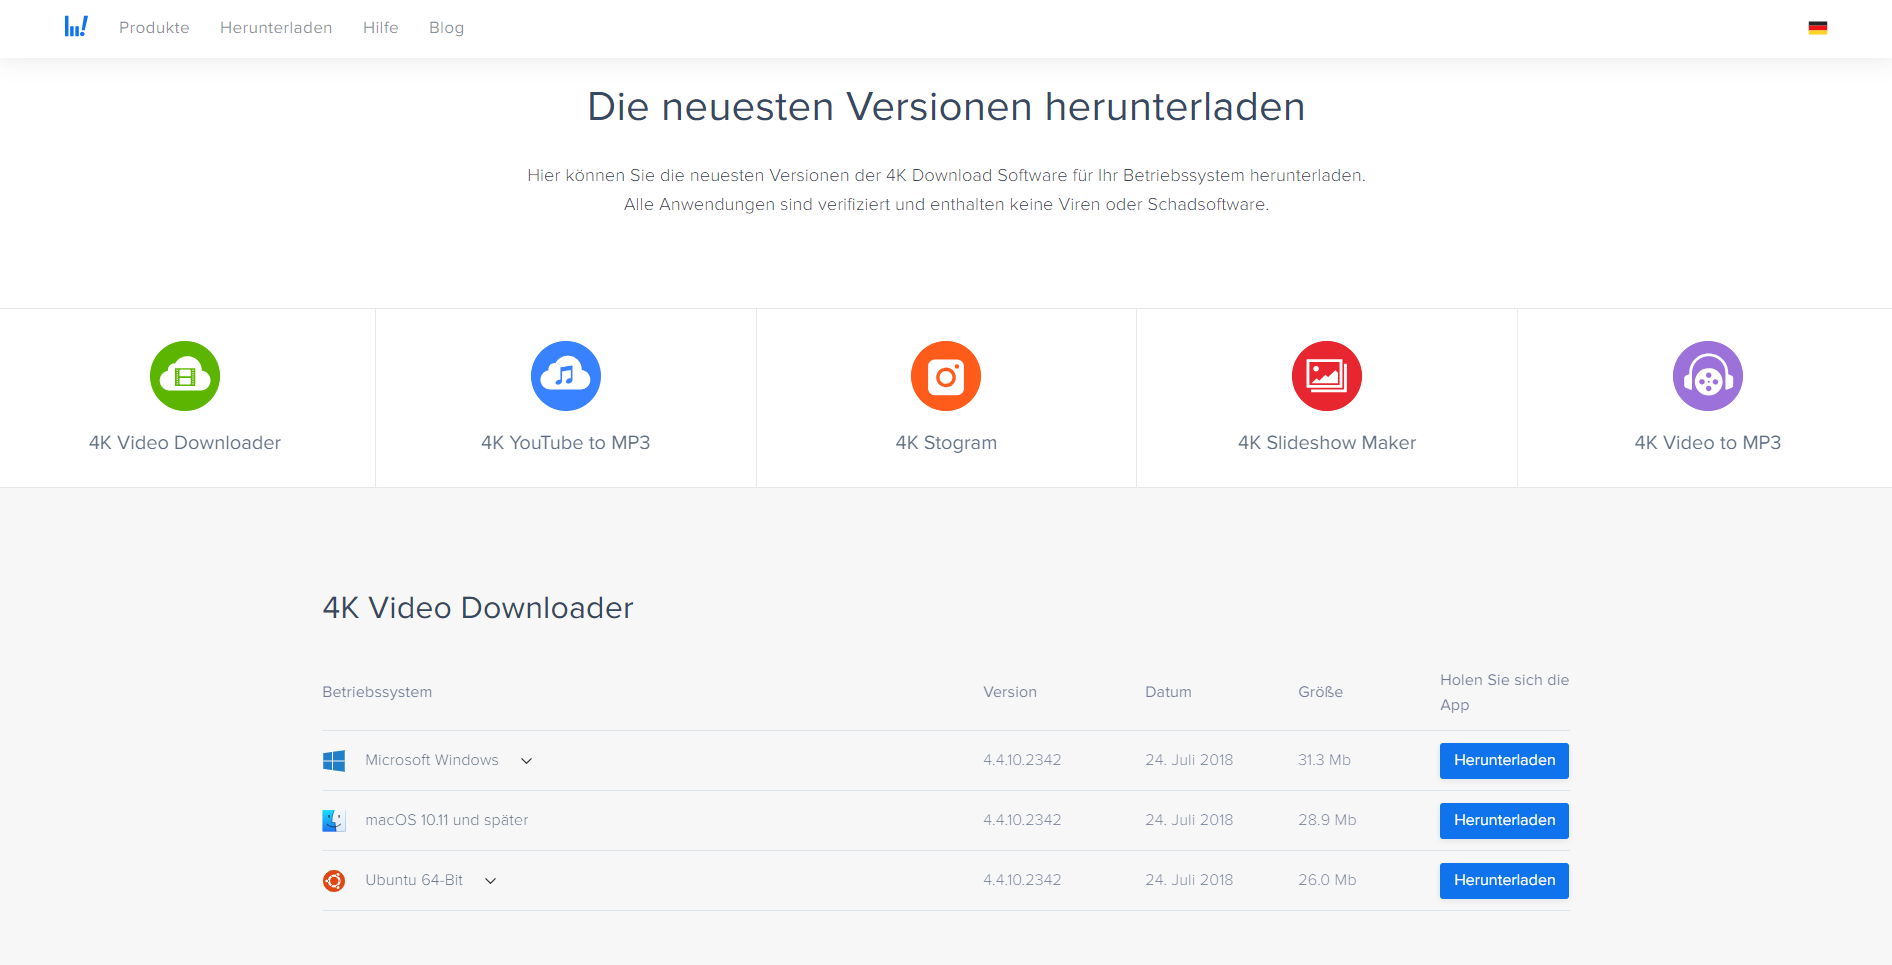Switch to the 4K Video Downloader tab label
Image resolution: width=1892 pixels, height=965 pixels.
pyautogui.click(x=185, y=443)
